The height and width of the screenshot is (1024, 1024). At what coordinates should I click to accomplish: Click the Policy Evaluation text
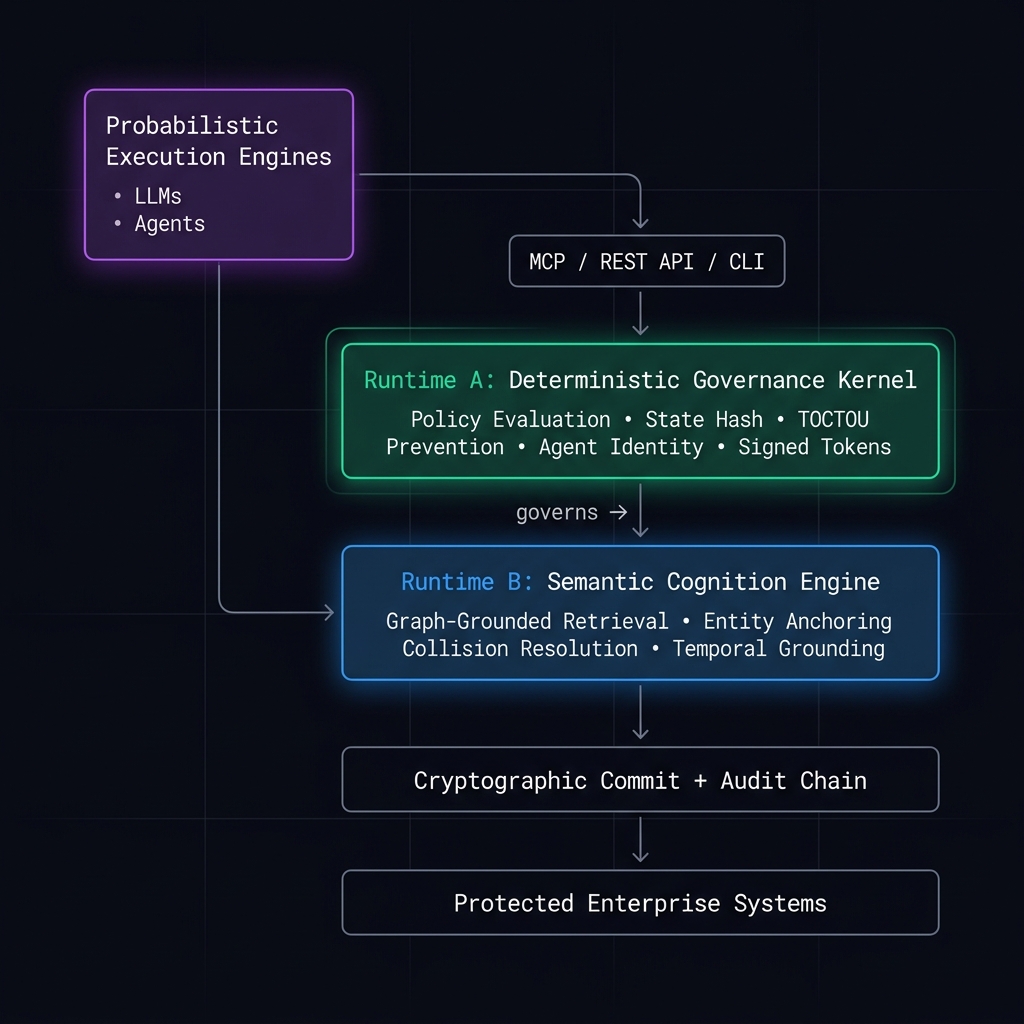click(x=510, y=419)
